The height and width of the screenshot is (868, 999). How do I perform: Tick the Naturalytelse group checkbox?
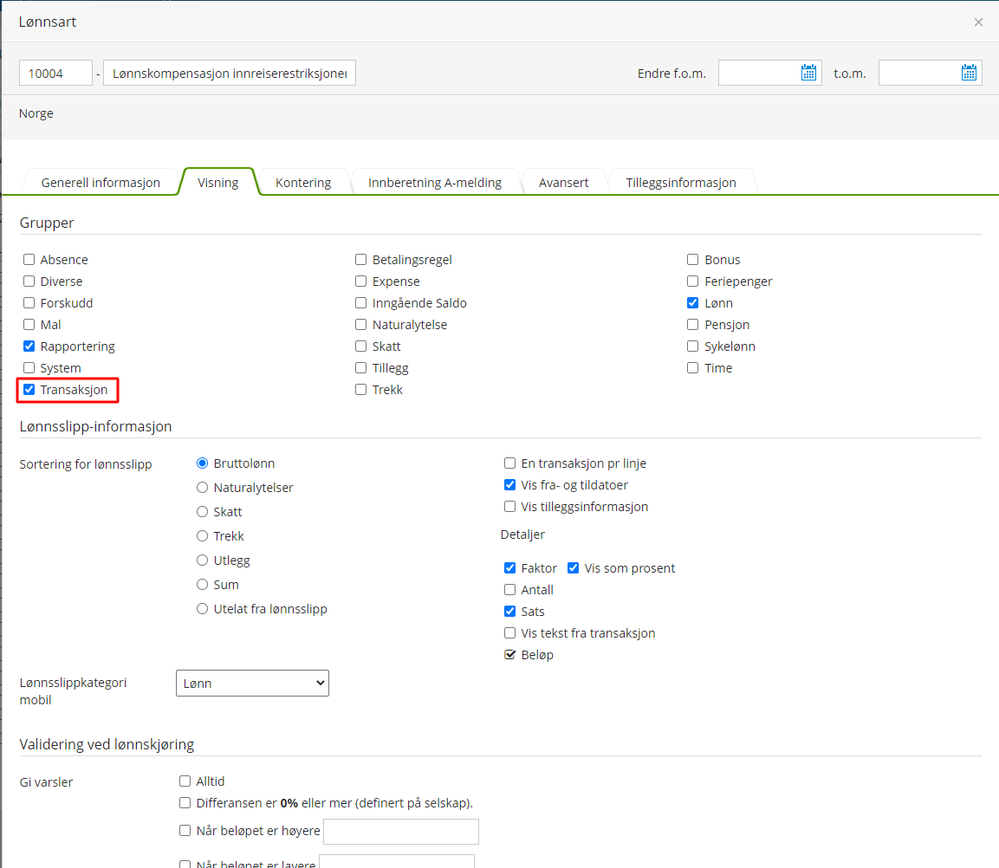point(361,324)
